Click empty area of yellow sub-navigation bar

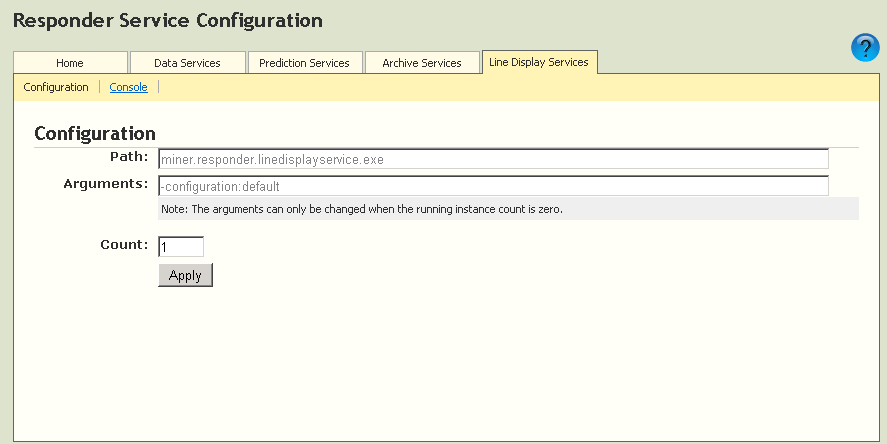click(500, 87)
